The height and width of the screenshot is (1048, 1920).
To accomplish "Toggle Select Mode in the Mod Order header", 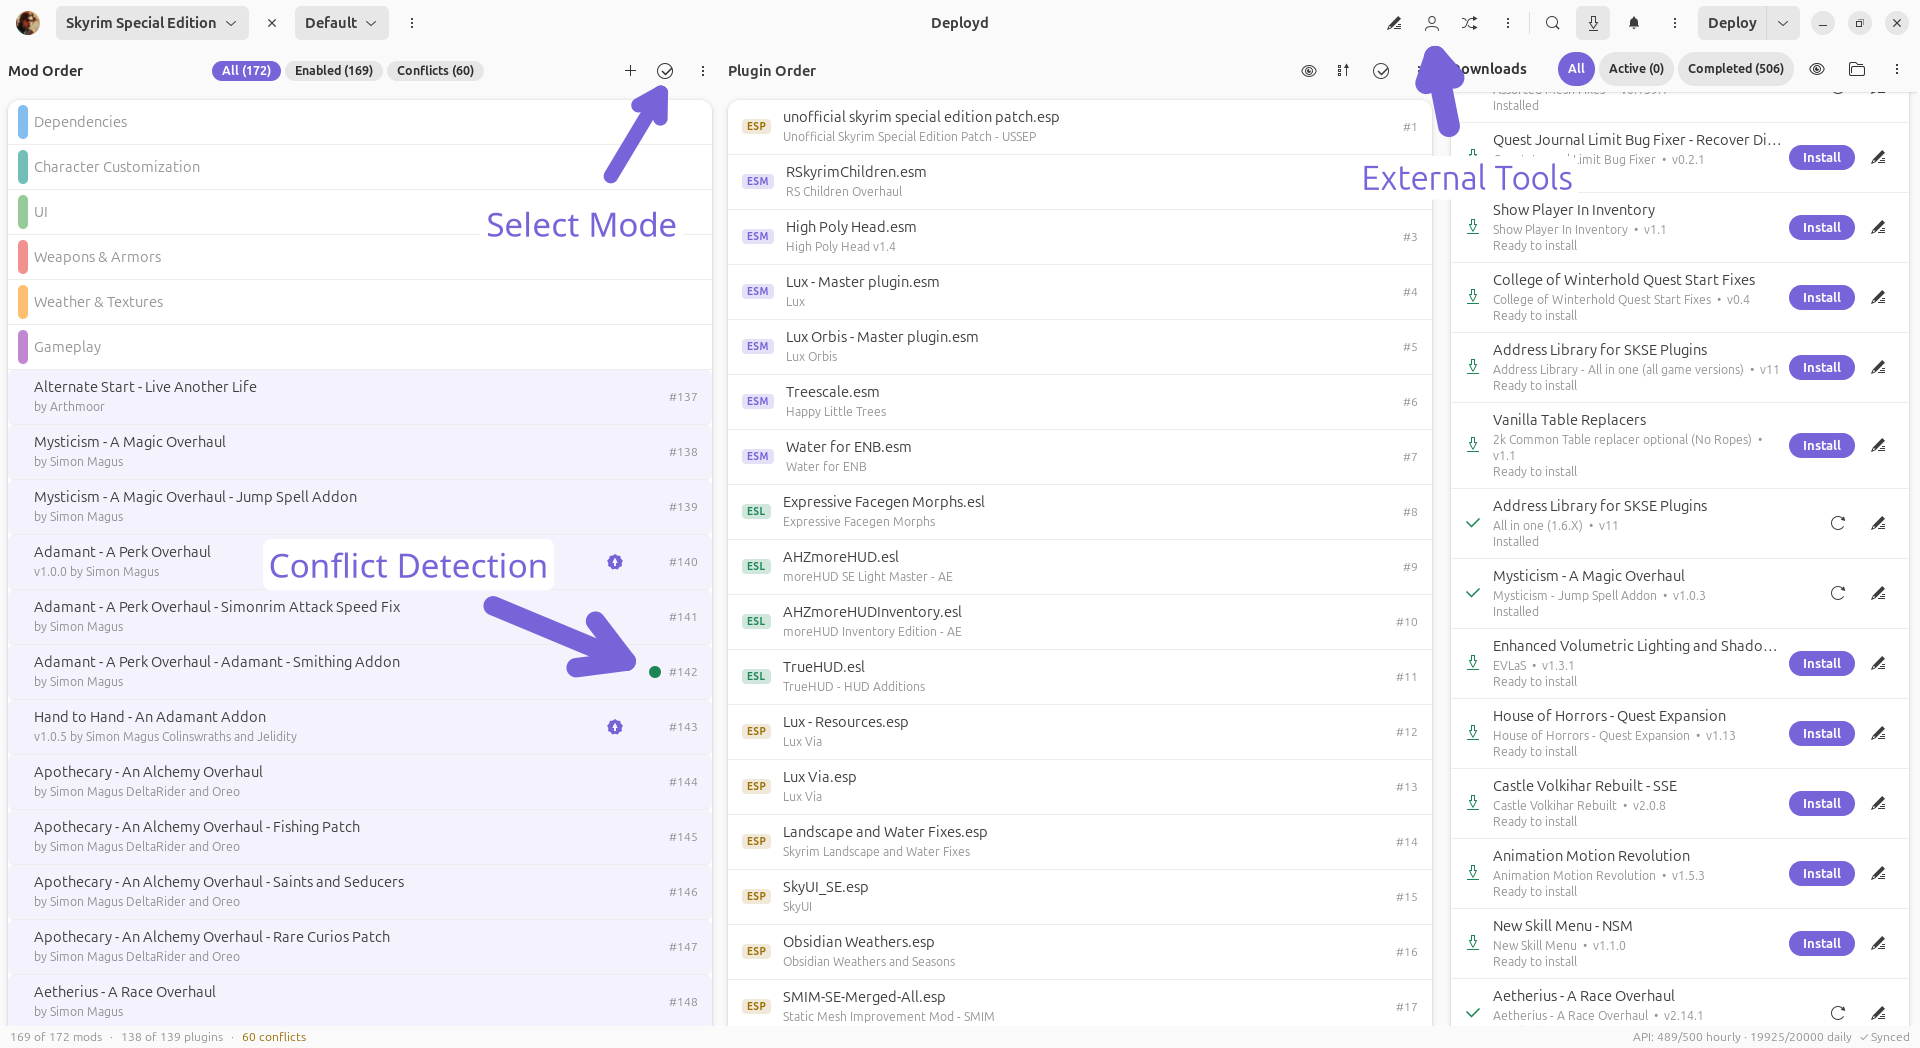I will [665, 71].
